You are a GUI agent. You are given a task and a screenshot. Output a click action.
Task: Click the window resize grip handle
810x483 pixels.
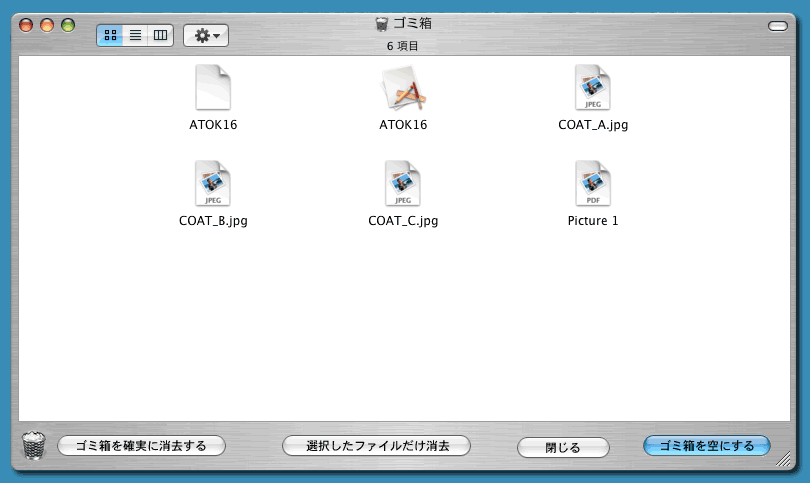click(x=783, y=459)
